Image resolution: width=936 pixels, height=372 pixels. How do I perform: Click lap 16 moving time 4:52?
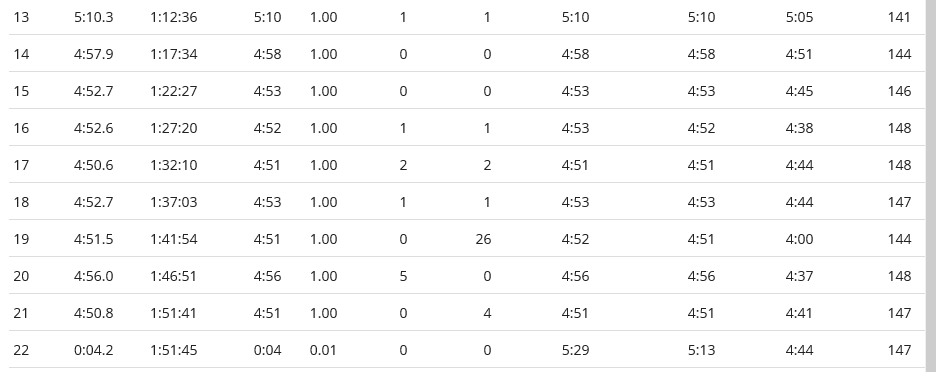(267, 128)
